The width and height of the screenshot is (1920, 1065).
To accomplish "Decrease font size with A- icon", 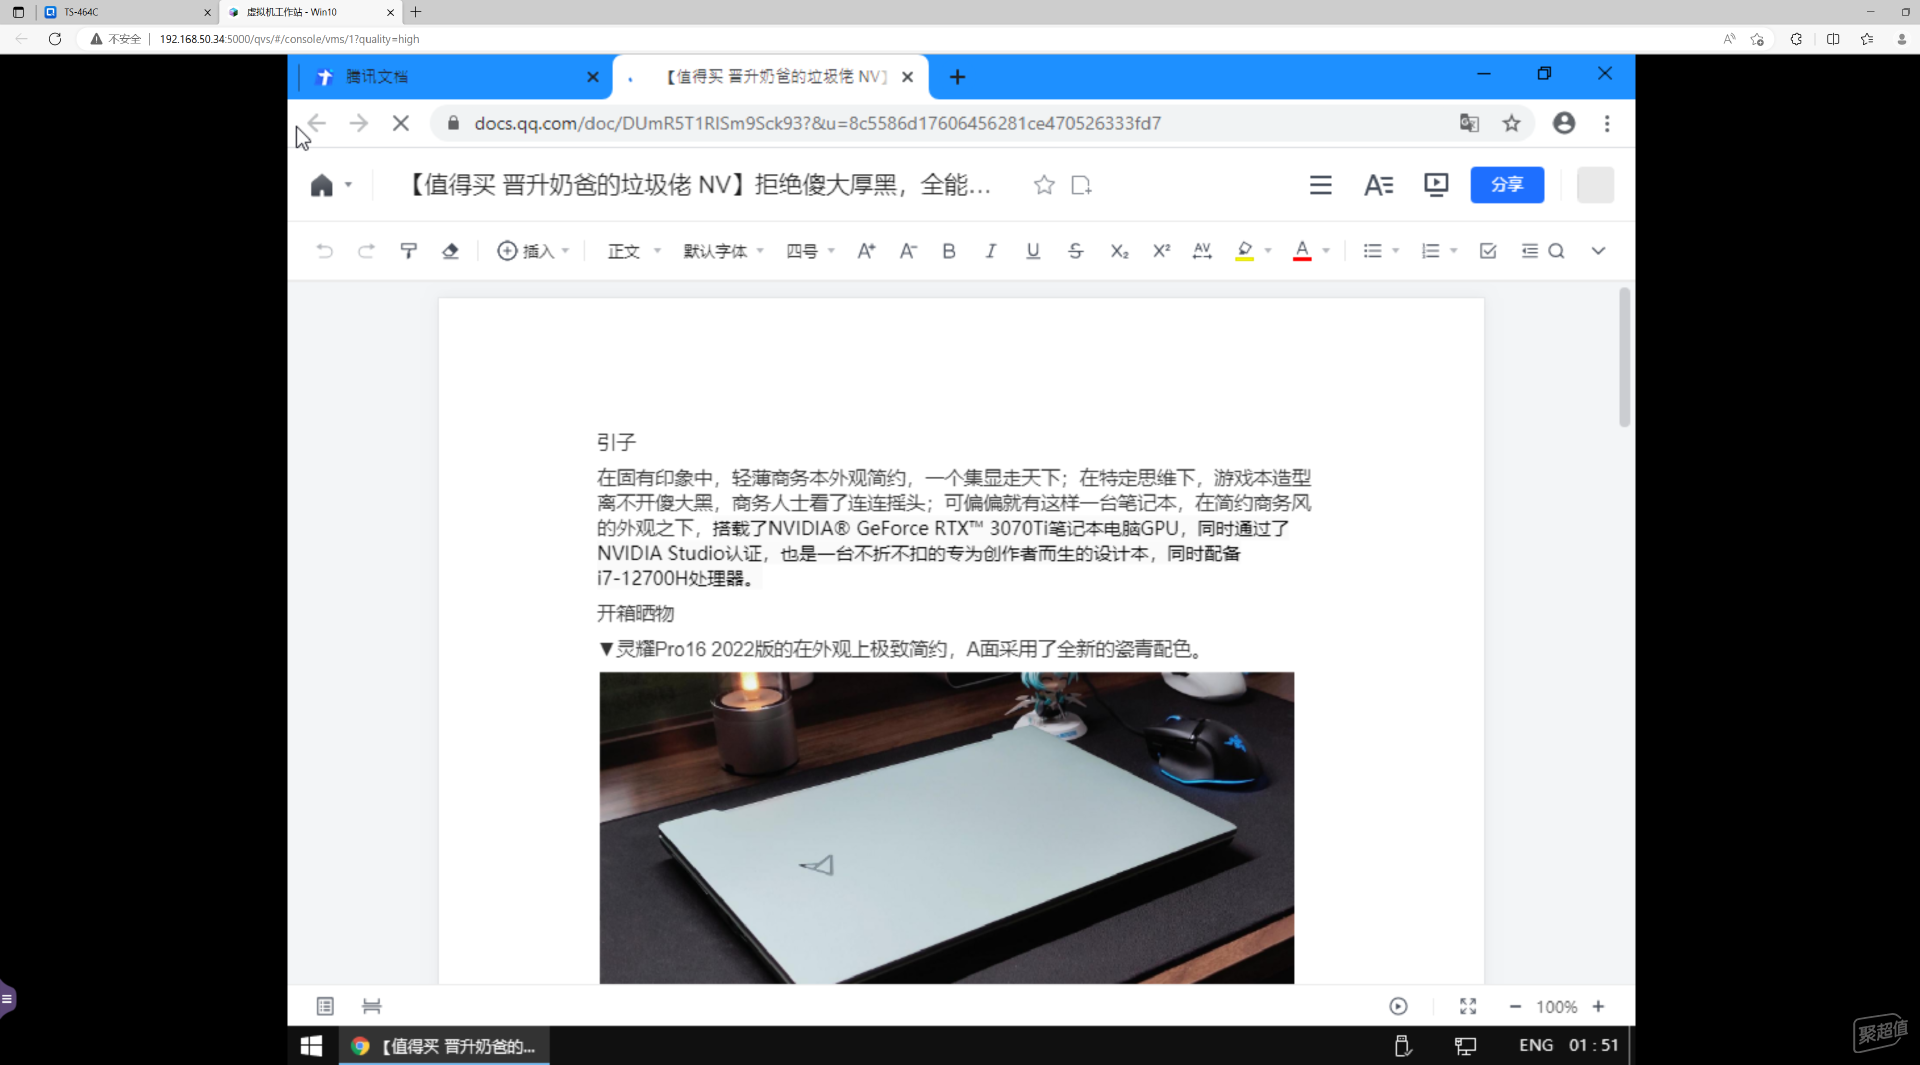I will point(907,251).
